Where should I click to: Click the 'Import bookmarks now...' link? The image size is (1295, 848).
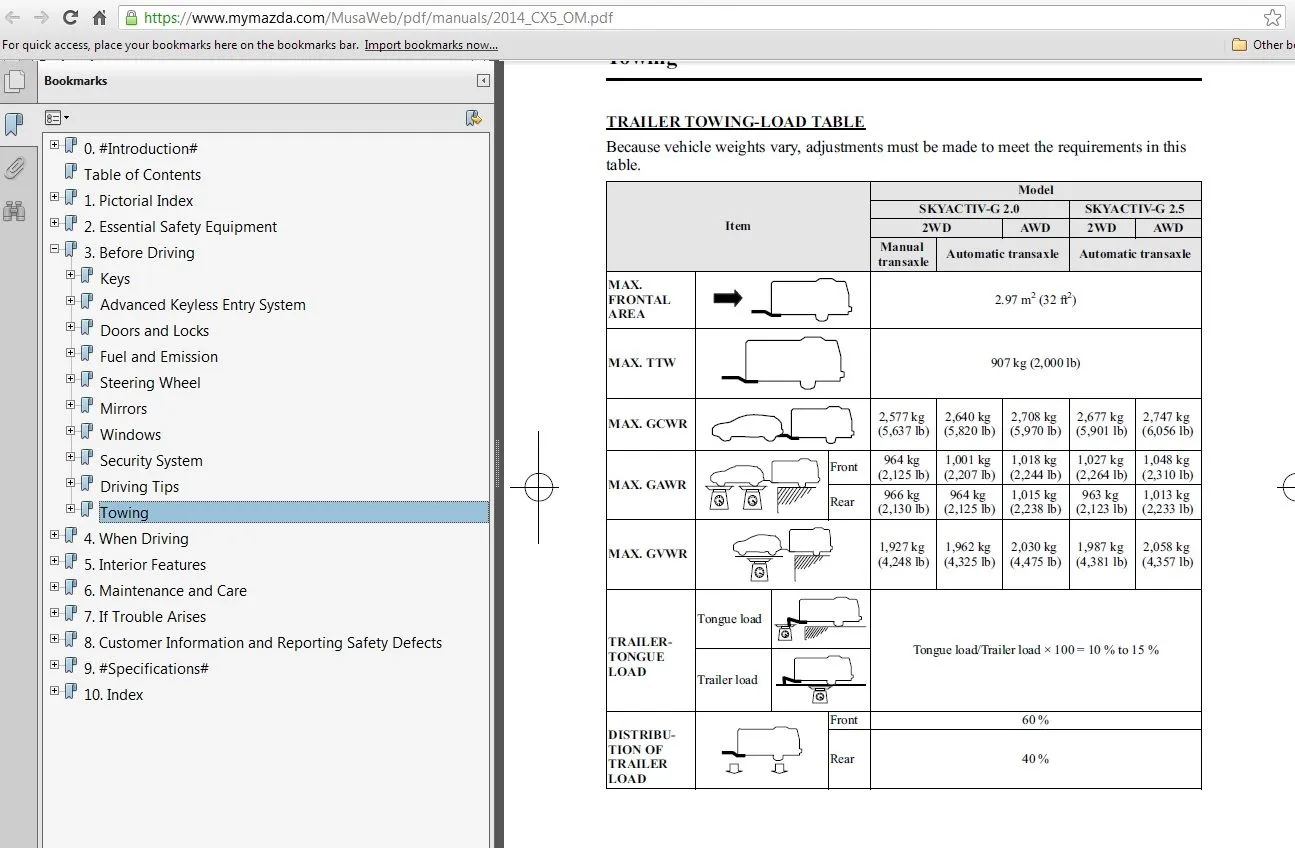[x=431, y=45]
